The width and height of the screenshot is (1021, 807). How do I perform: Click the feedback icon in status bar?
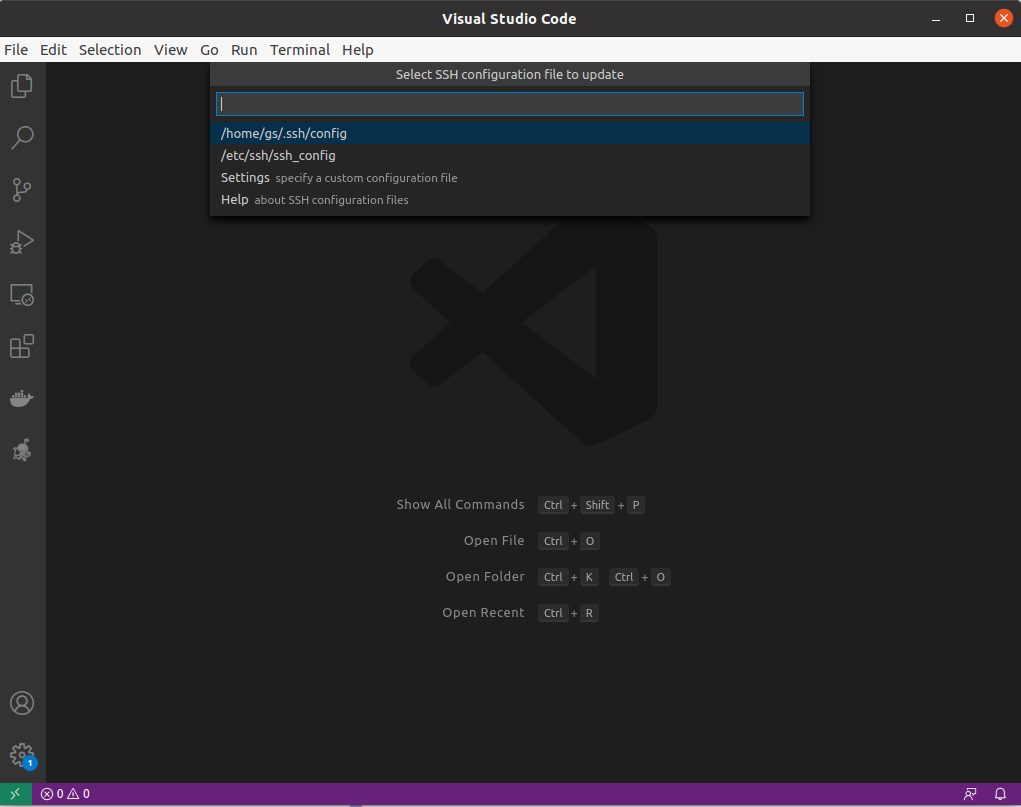970,794
